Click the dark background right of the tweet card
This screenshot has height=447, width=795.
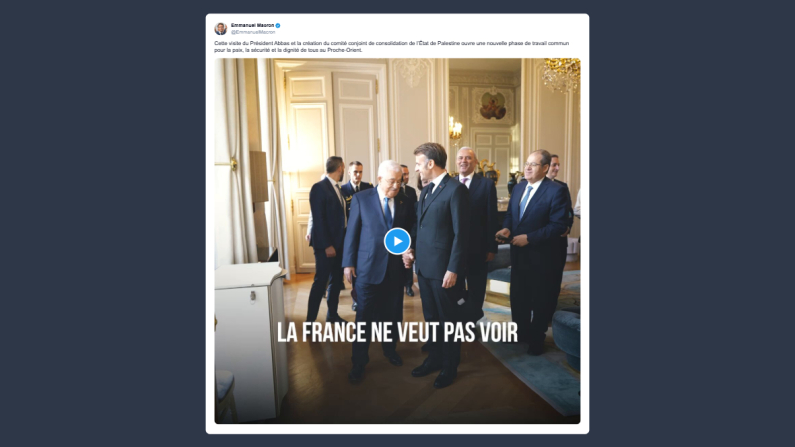(692, 224)
